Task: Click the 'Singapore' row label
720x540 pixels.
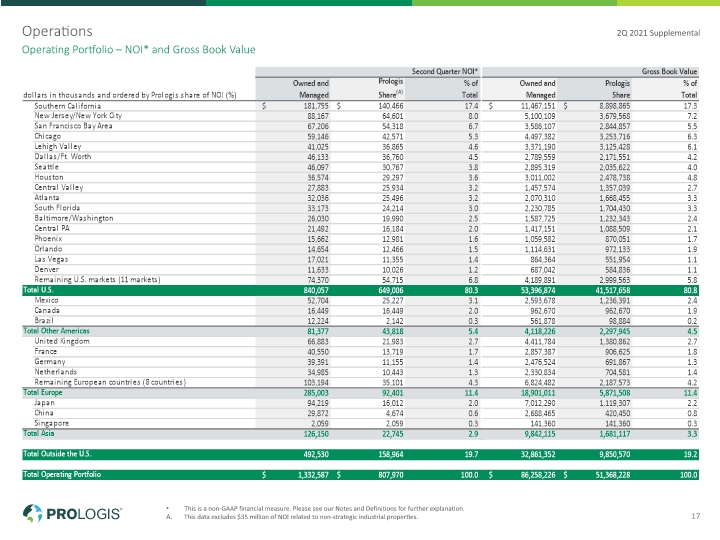Action: point(51,423)
